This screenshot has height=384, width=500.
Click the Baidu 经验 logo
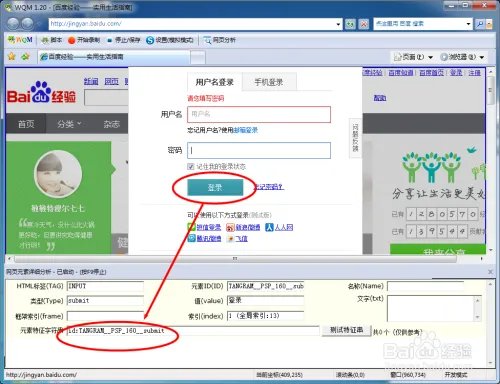click(x=41, y=93)
